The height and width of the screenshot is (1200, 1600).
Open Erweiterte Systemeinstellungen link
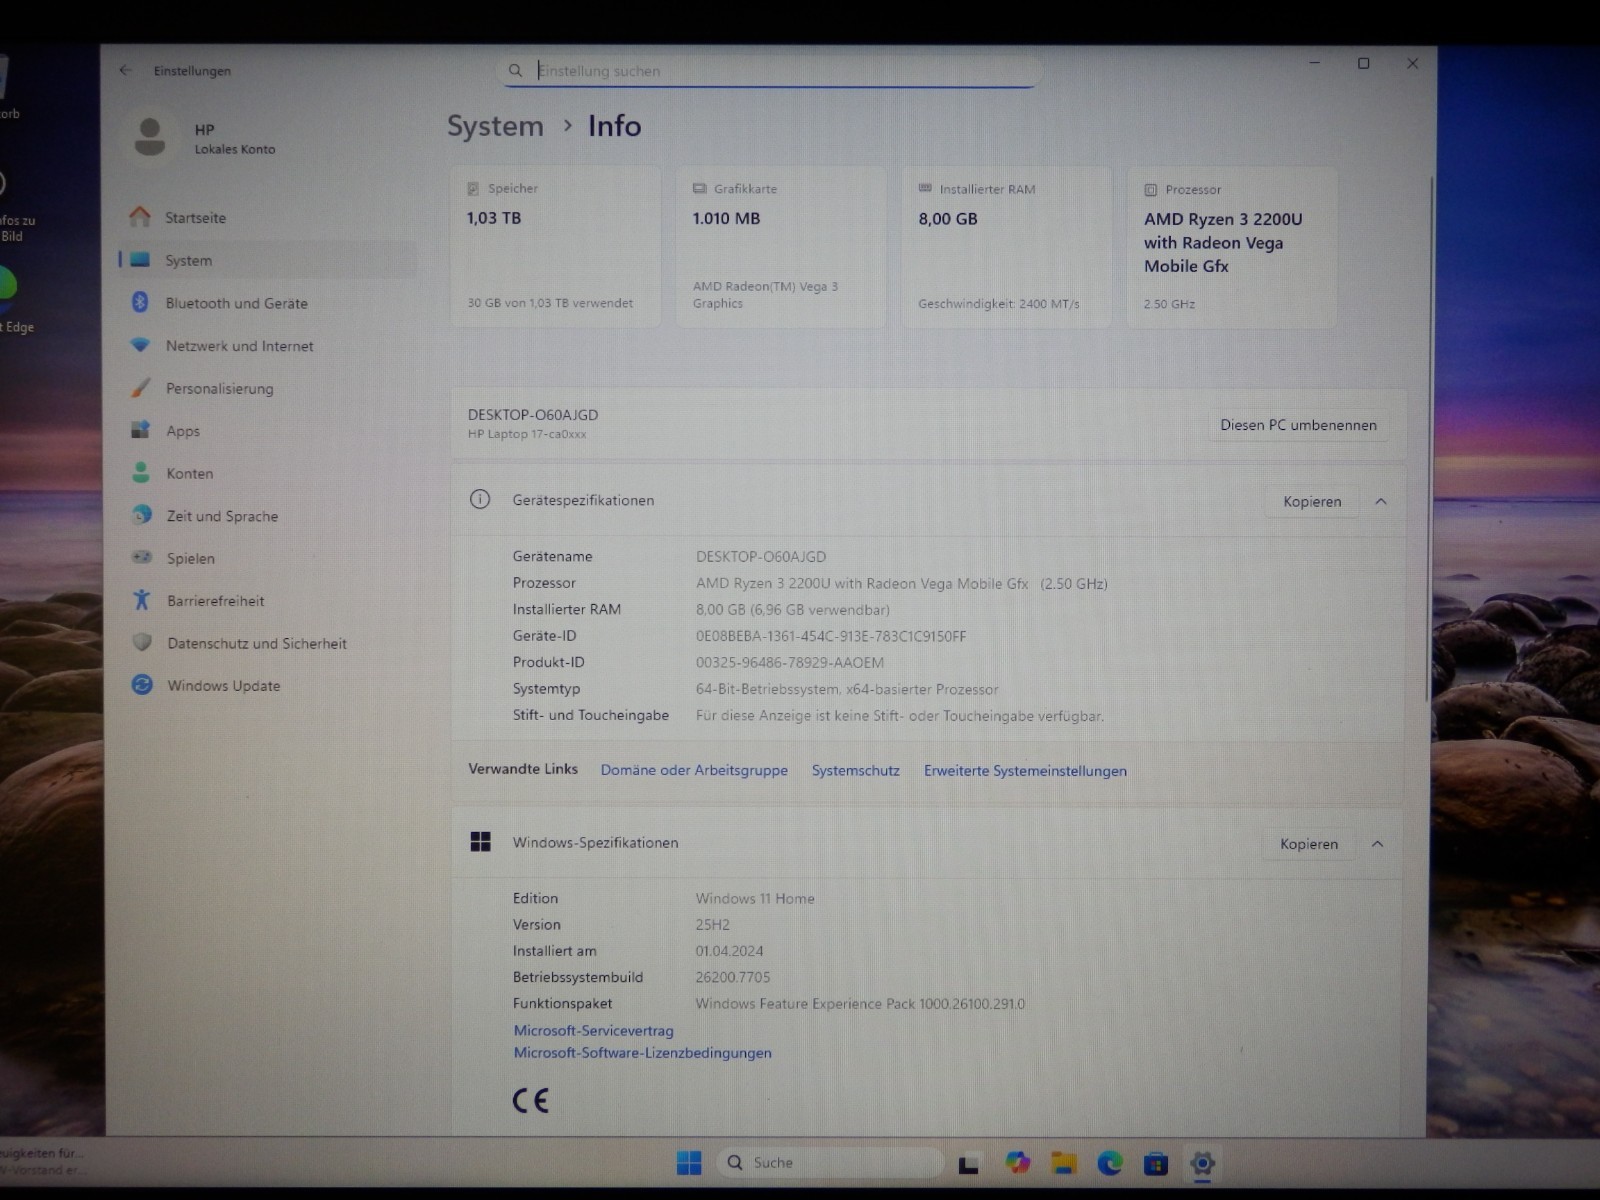point(1025,771)
